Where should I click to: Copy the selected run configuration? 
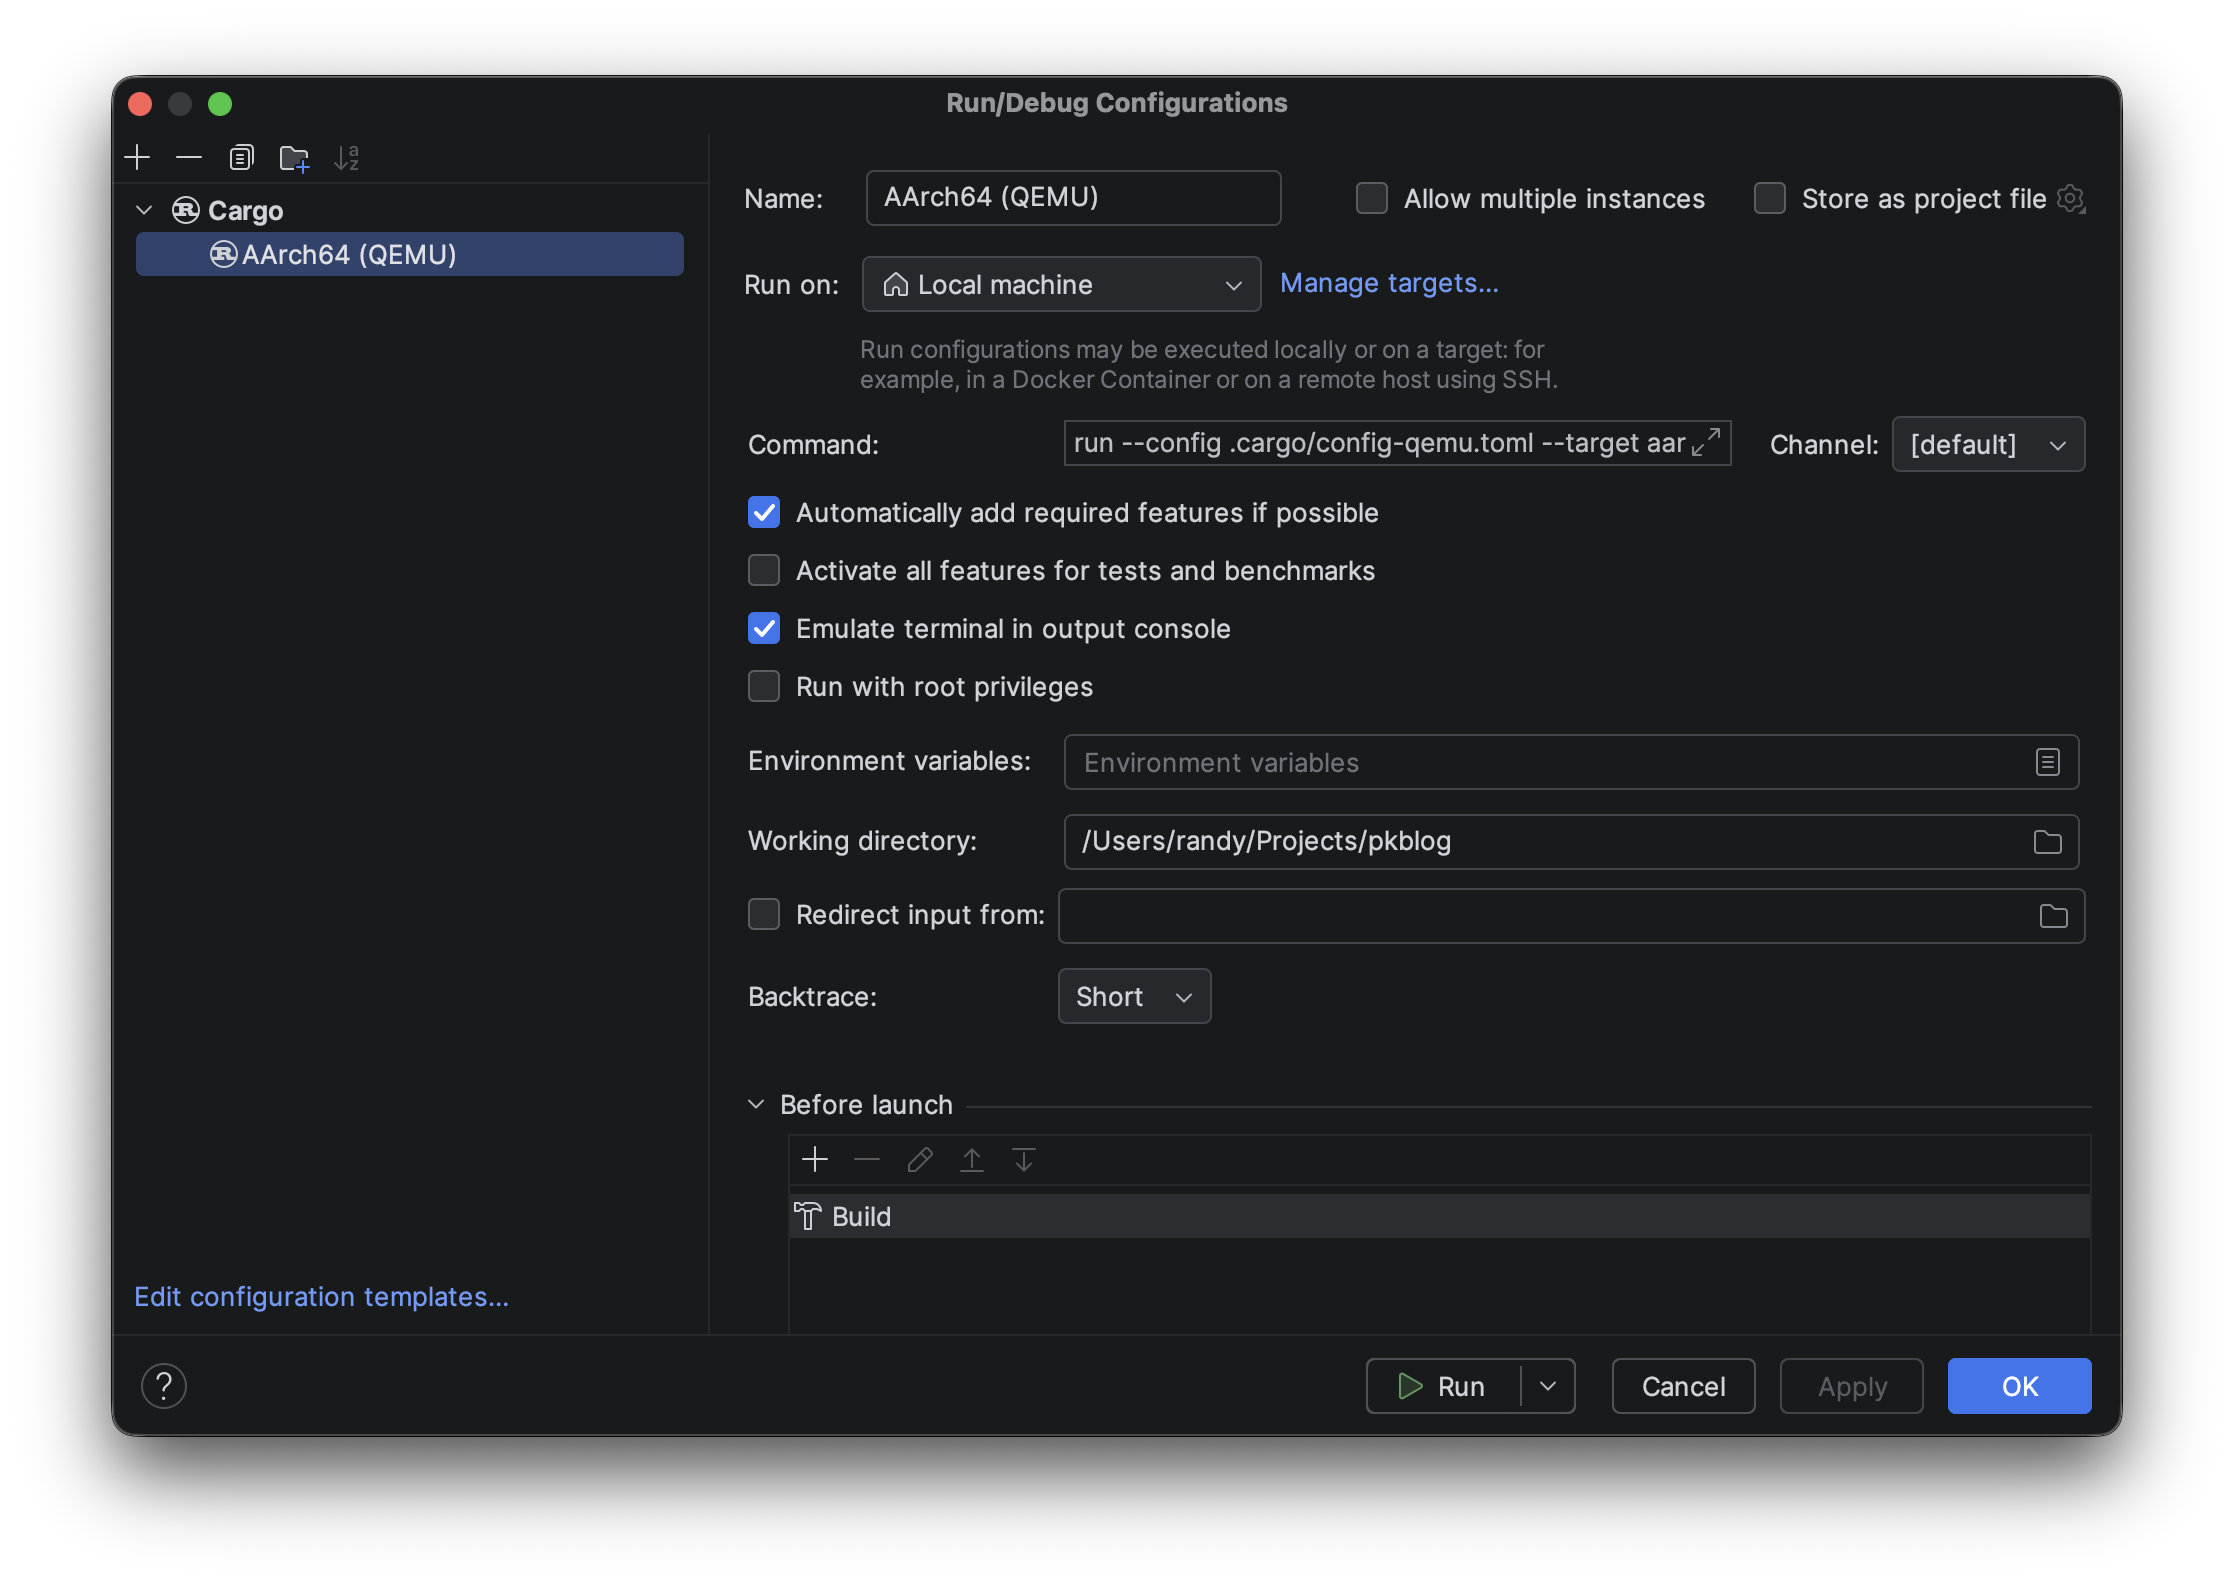point(240,157)
